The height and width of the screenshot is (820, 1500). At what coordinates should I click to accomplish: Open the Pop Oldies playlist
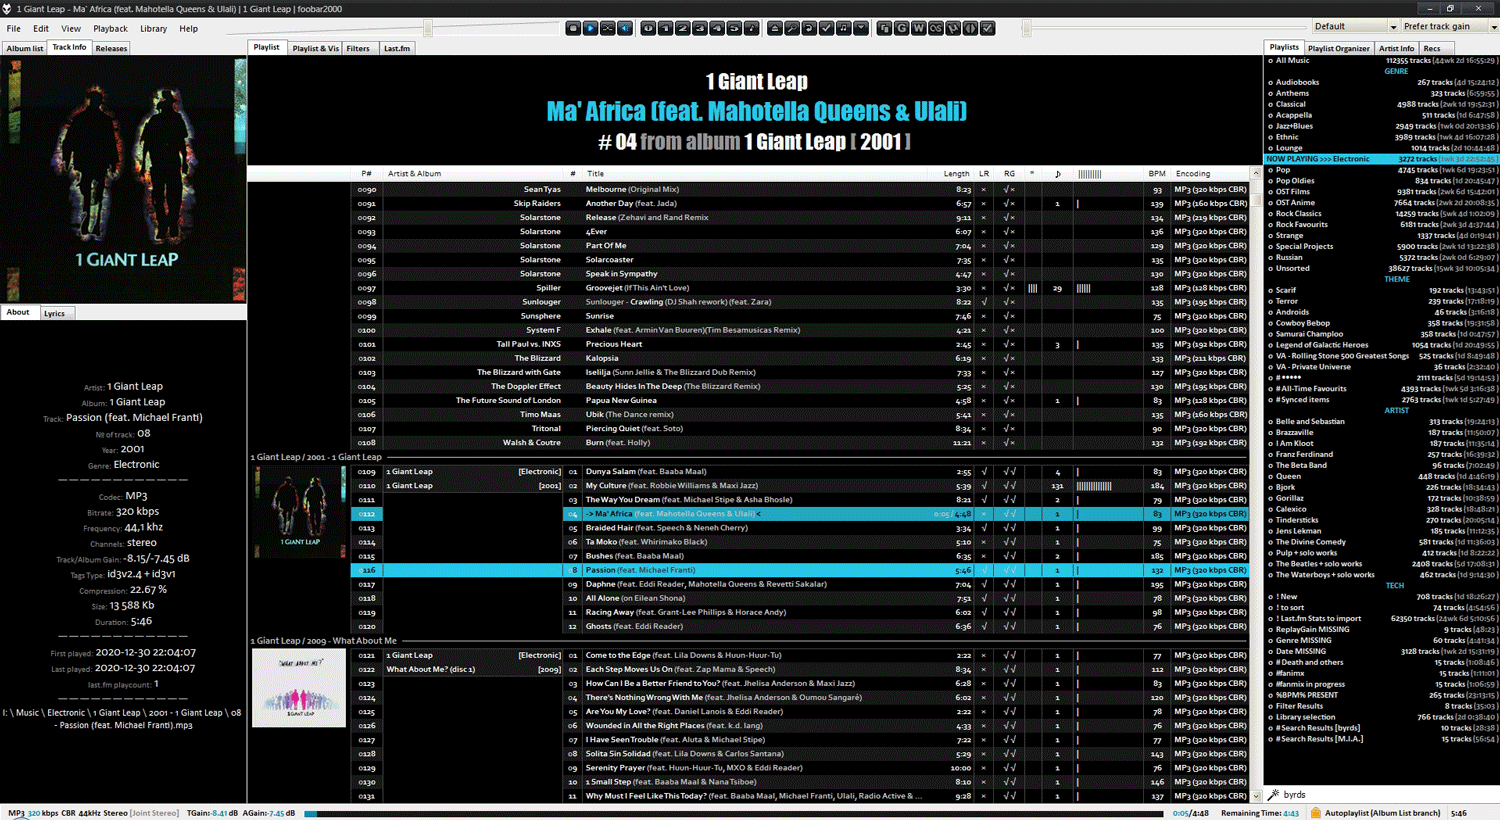[x=1295, y=181]
